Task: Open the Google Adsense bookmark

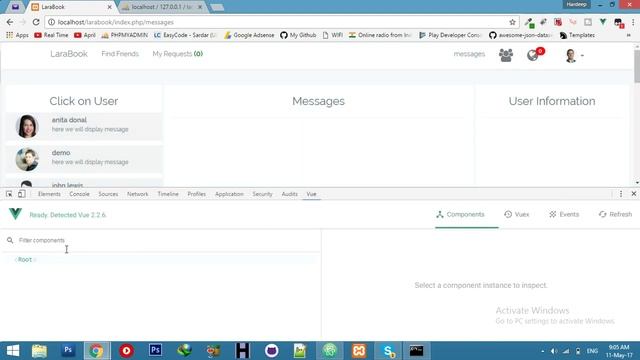Action: click(249, 35)
